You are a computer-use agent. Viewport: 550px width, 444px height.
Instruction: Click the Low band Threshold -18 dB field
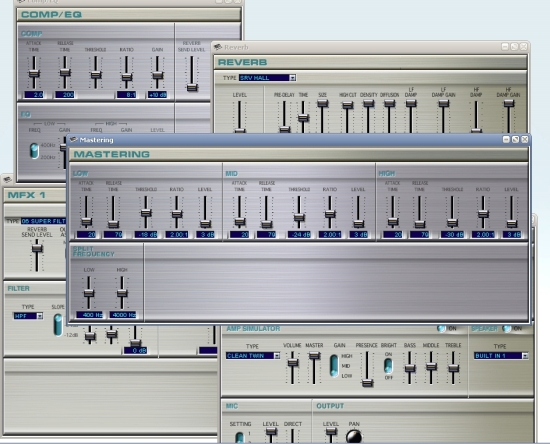click(146, 235)
